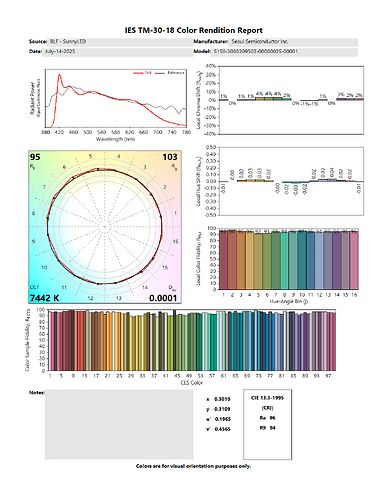Select the CCT value 7442 K
The image size is (386, 500).
point(44,298)
